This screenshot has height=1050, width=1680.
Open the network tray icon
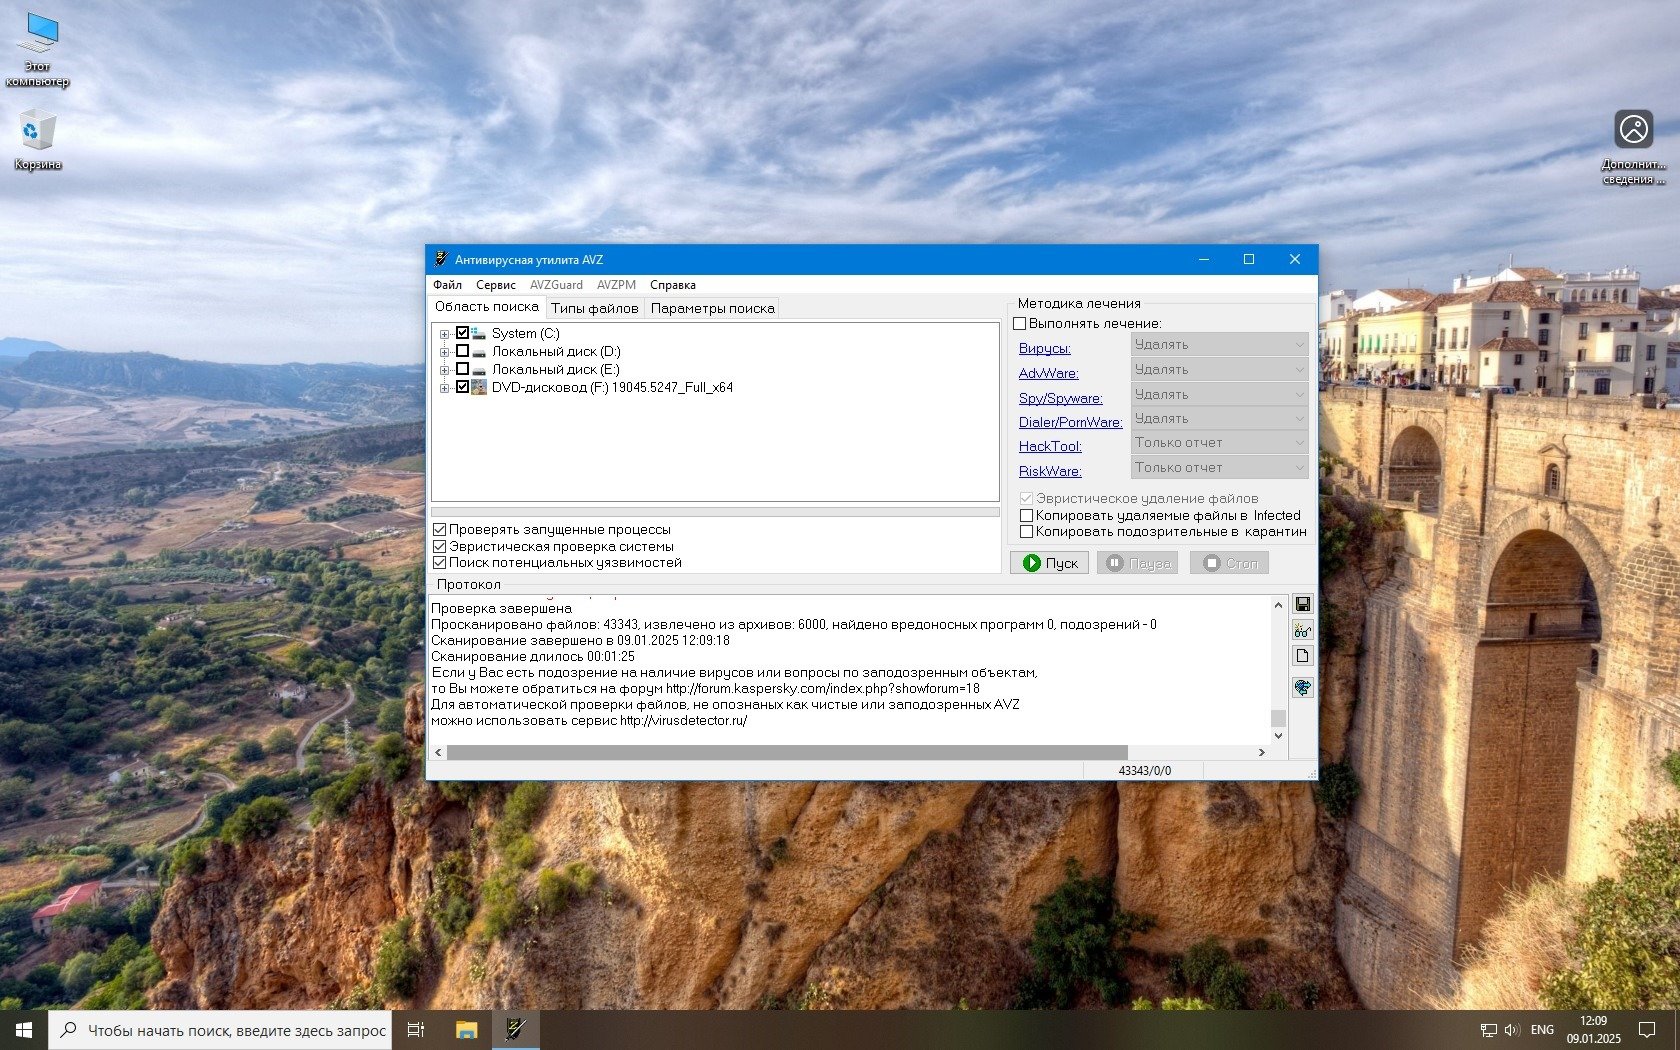(1489, 1030)
